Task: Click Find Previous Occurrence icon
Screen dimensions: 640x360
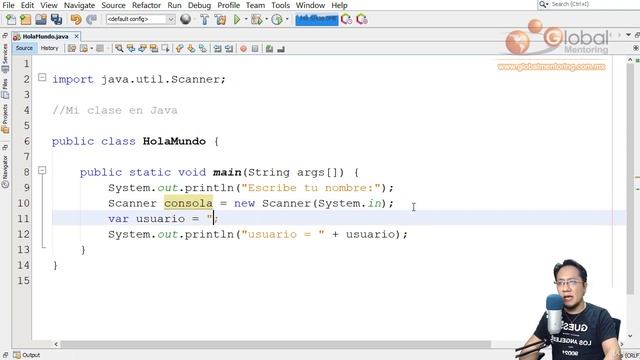Action: pyautogui.click(x=131, y=49)
